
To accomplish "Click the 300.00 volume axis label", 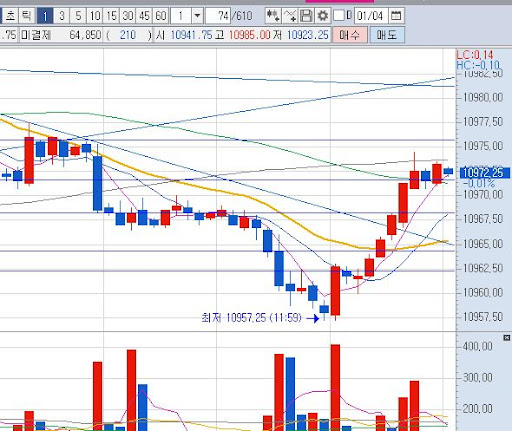I will [477, 378].
